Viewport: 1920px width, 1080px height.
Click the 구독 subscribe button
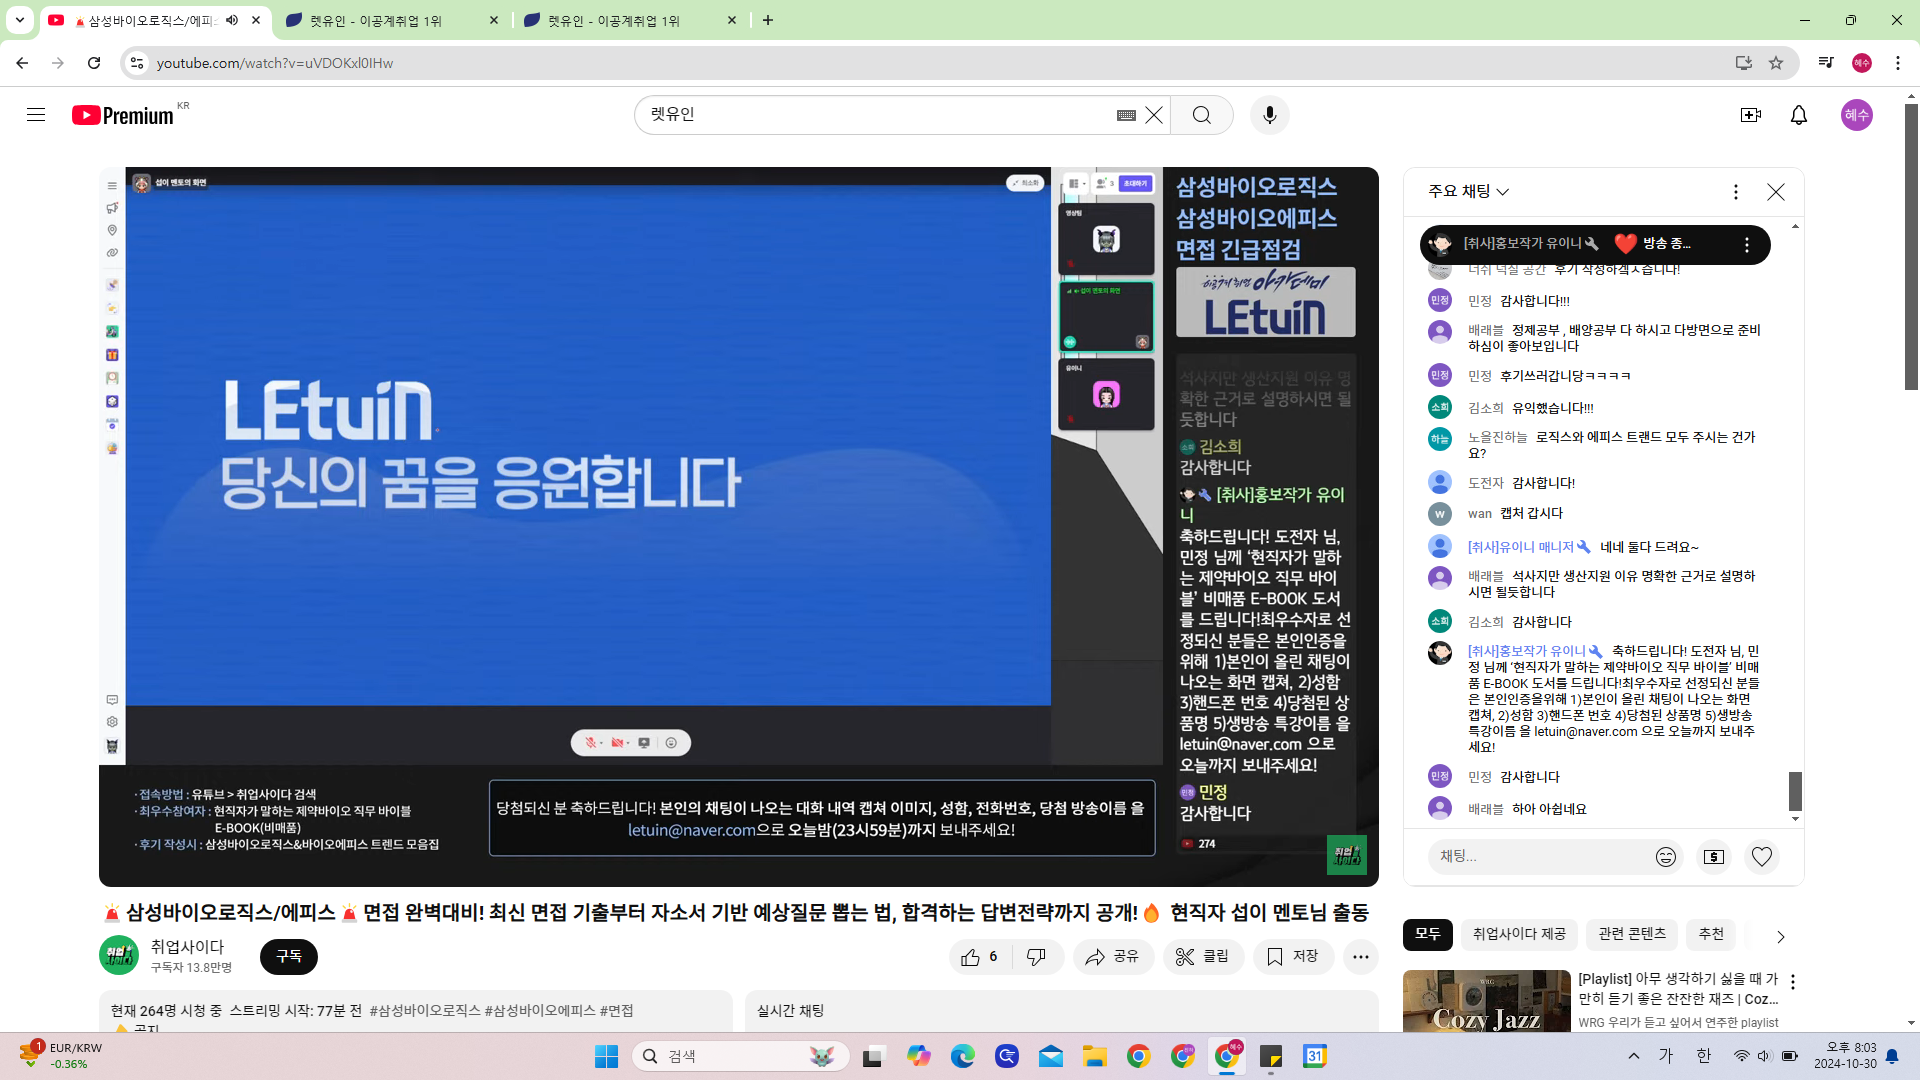pos(288,957)
